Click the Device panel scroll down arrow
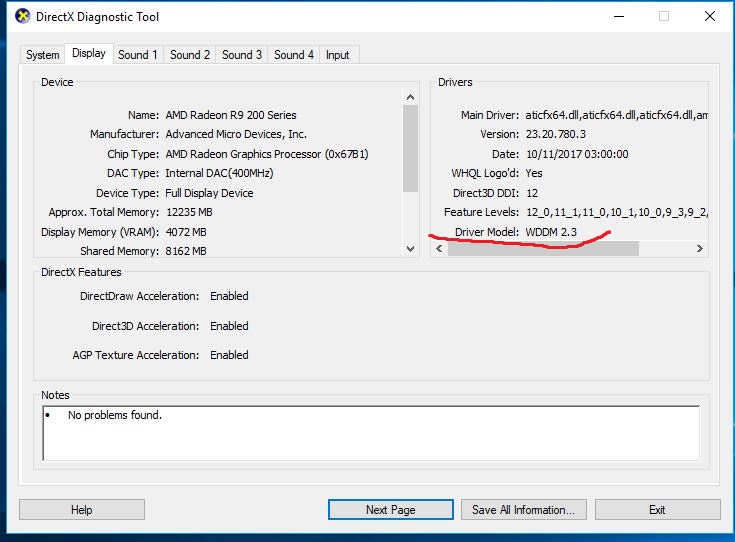This screenshot has height=542, width=735. (x=411, y=248)
